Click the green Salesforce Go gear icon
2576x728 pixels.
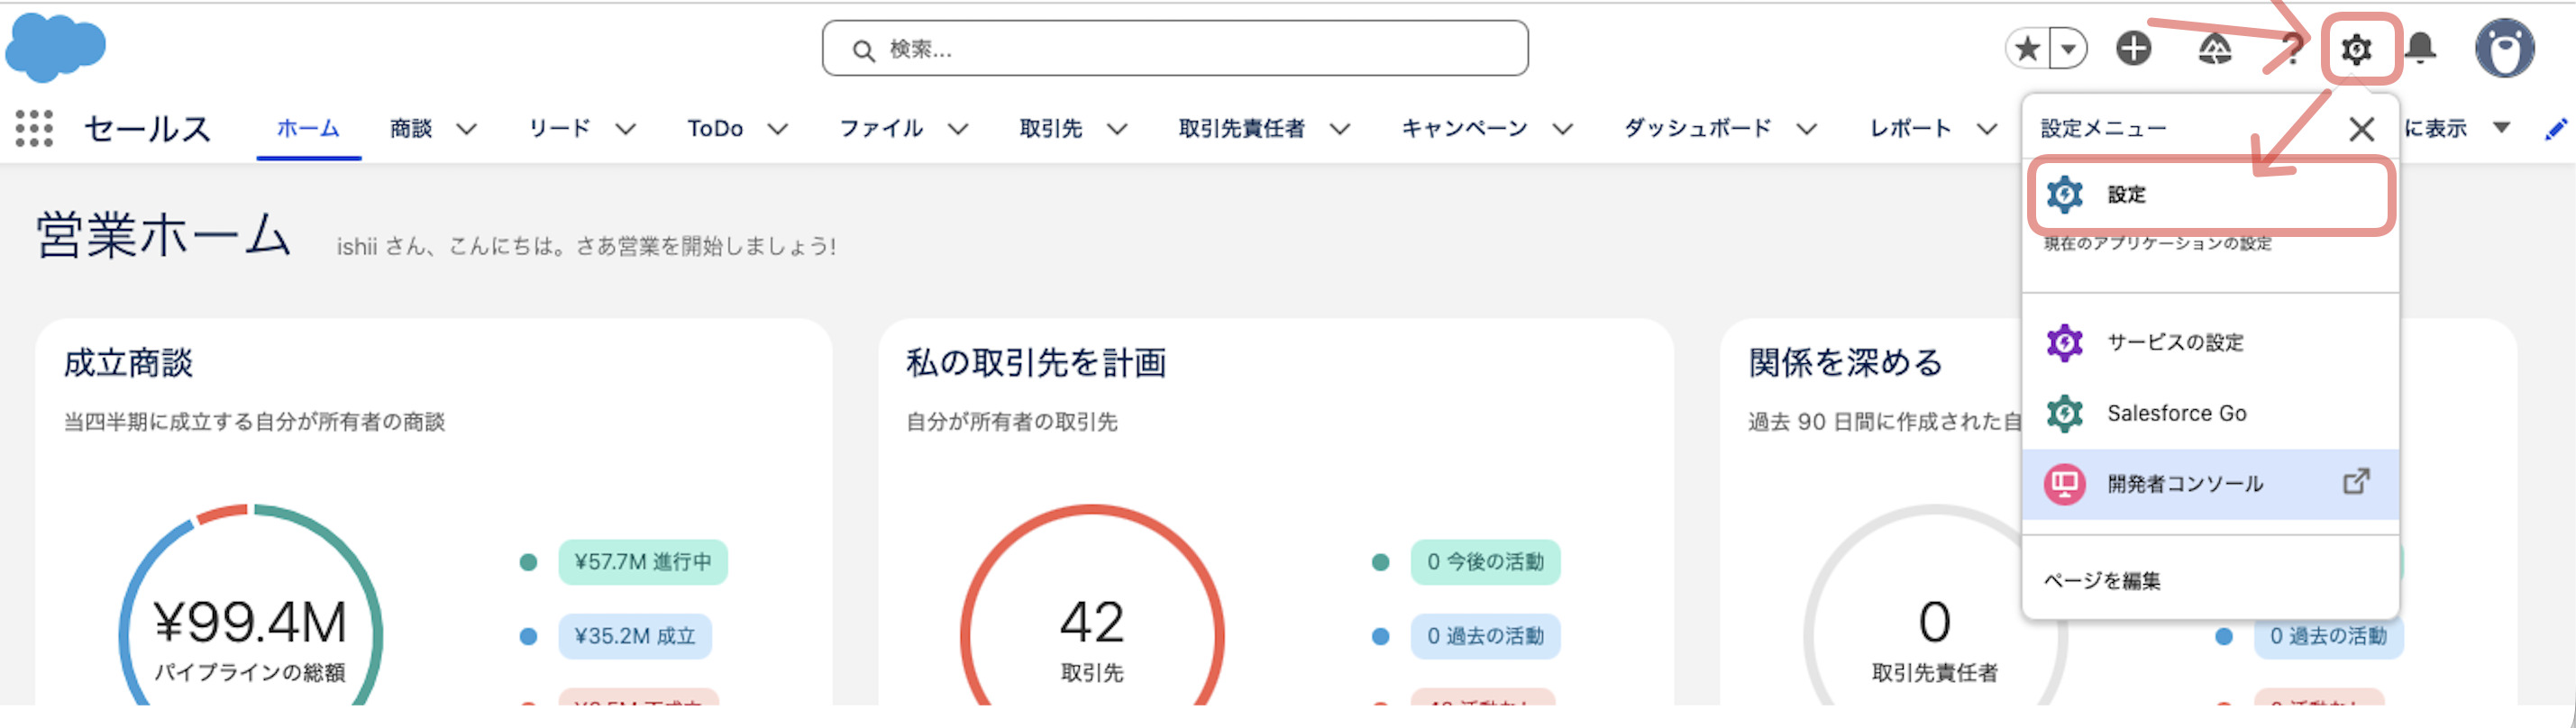pyautogui.click(x=2064, y=413)
